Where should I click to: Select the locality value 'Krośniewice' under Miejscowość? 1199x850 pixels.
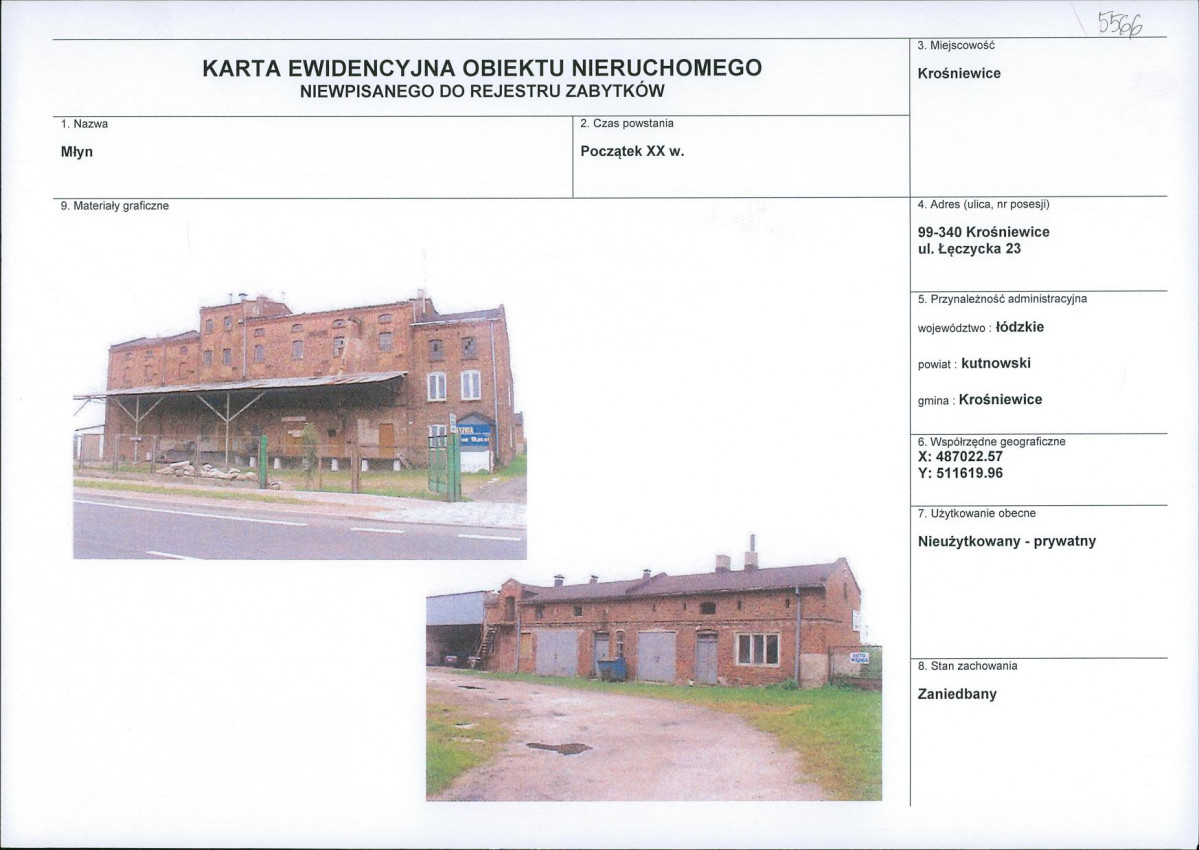click(x=959, y=73)
